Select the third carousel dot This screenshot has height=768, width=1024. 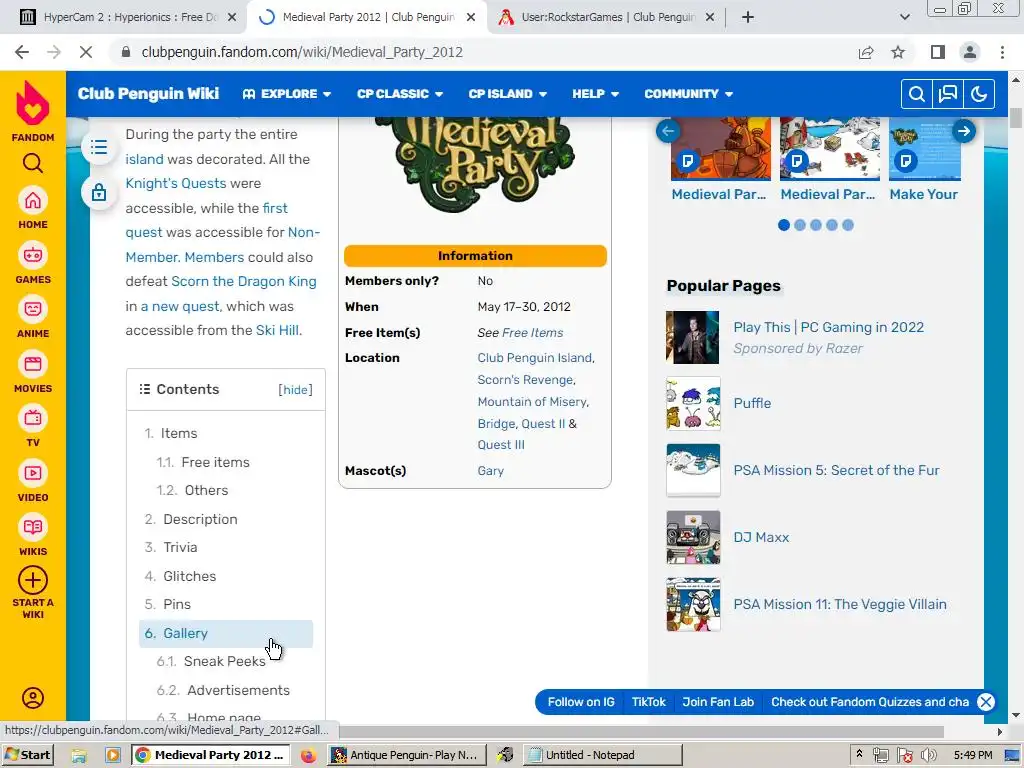point(816,225)
